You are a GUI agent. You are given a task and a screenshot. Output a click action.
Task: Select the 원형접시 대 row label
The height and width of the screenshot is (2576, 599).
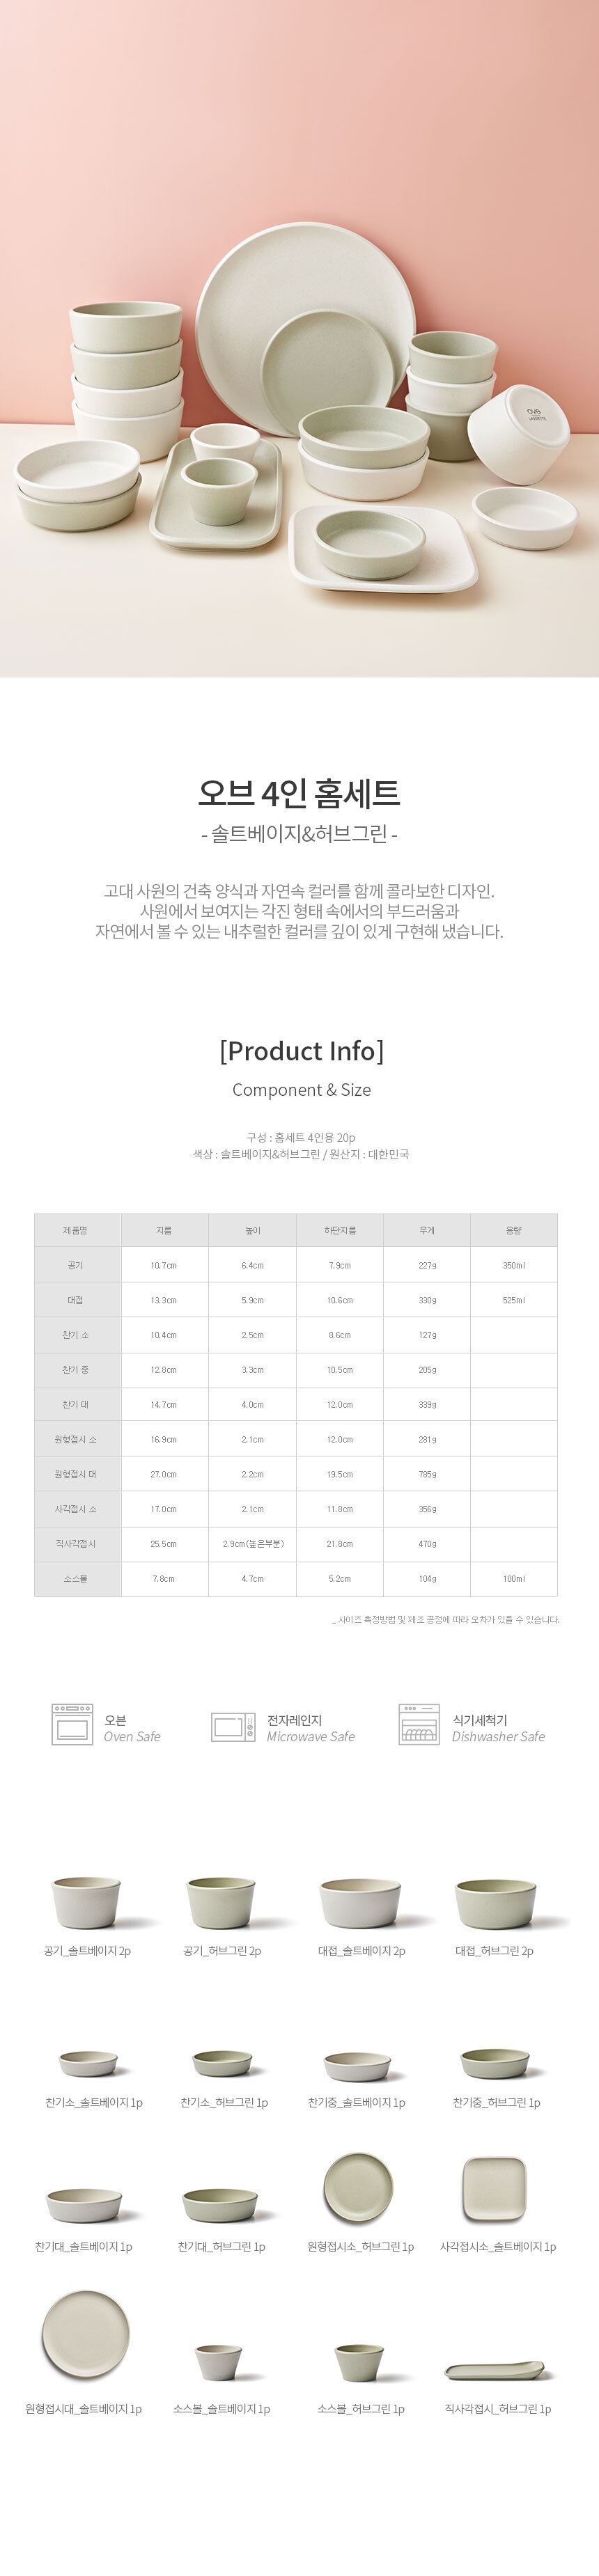tap(76, 1474)
